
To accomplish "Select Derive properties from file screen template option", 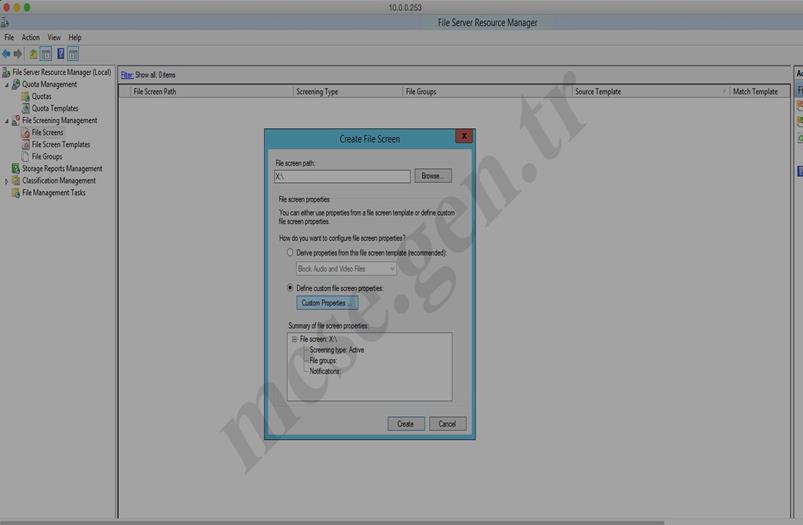I will point(290,253).
